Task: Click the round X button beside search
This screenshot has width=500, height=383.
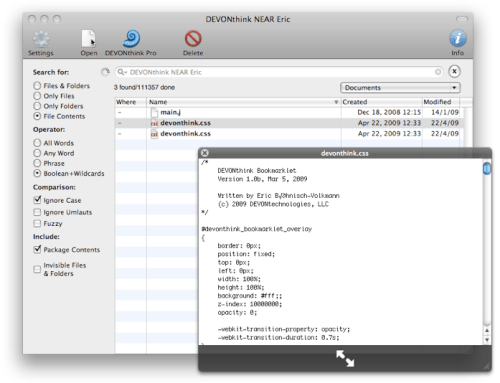Action: coord(454,71)
